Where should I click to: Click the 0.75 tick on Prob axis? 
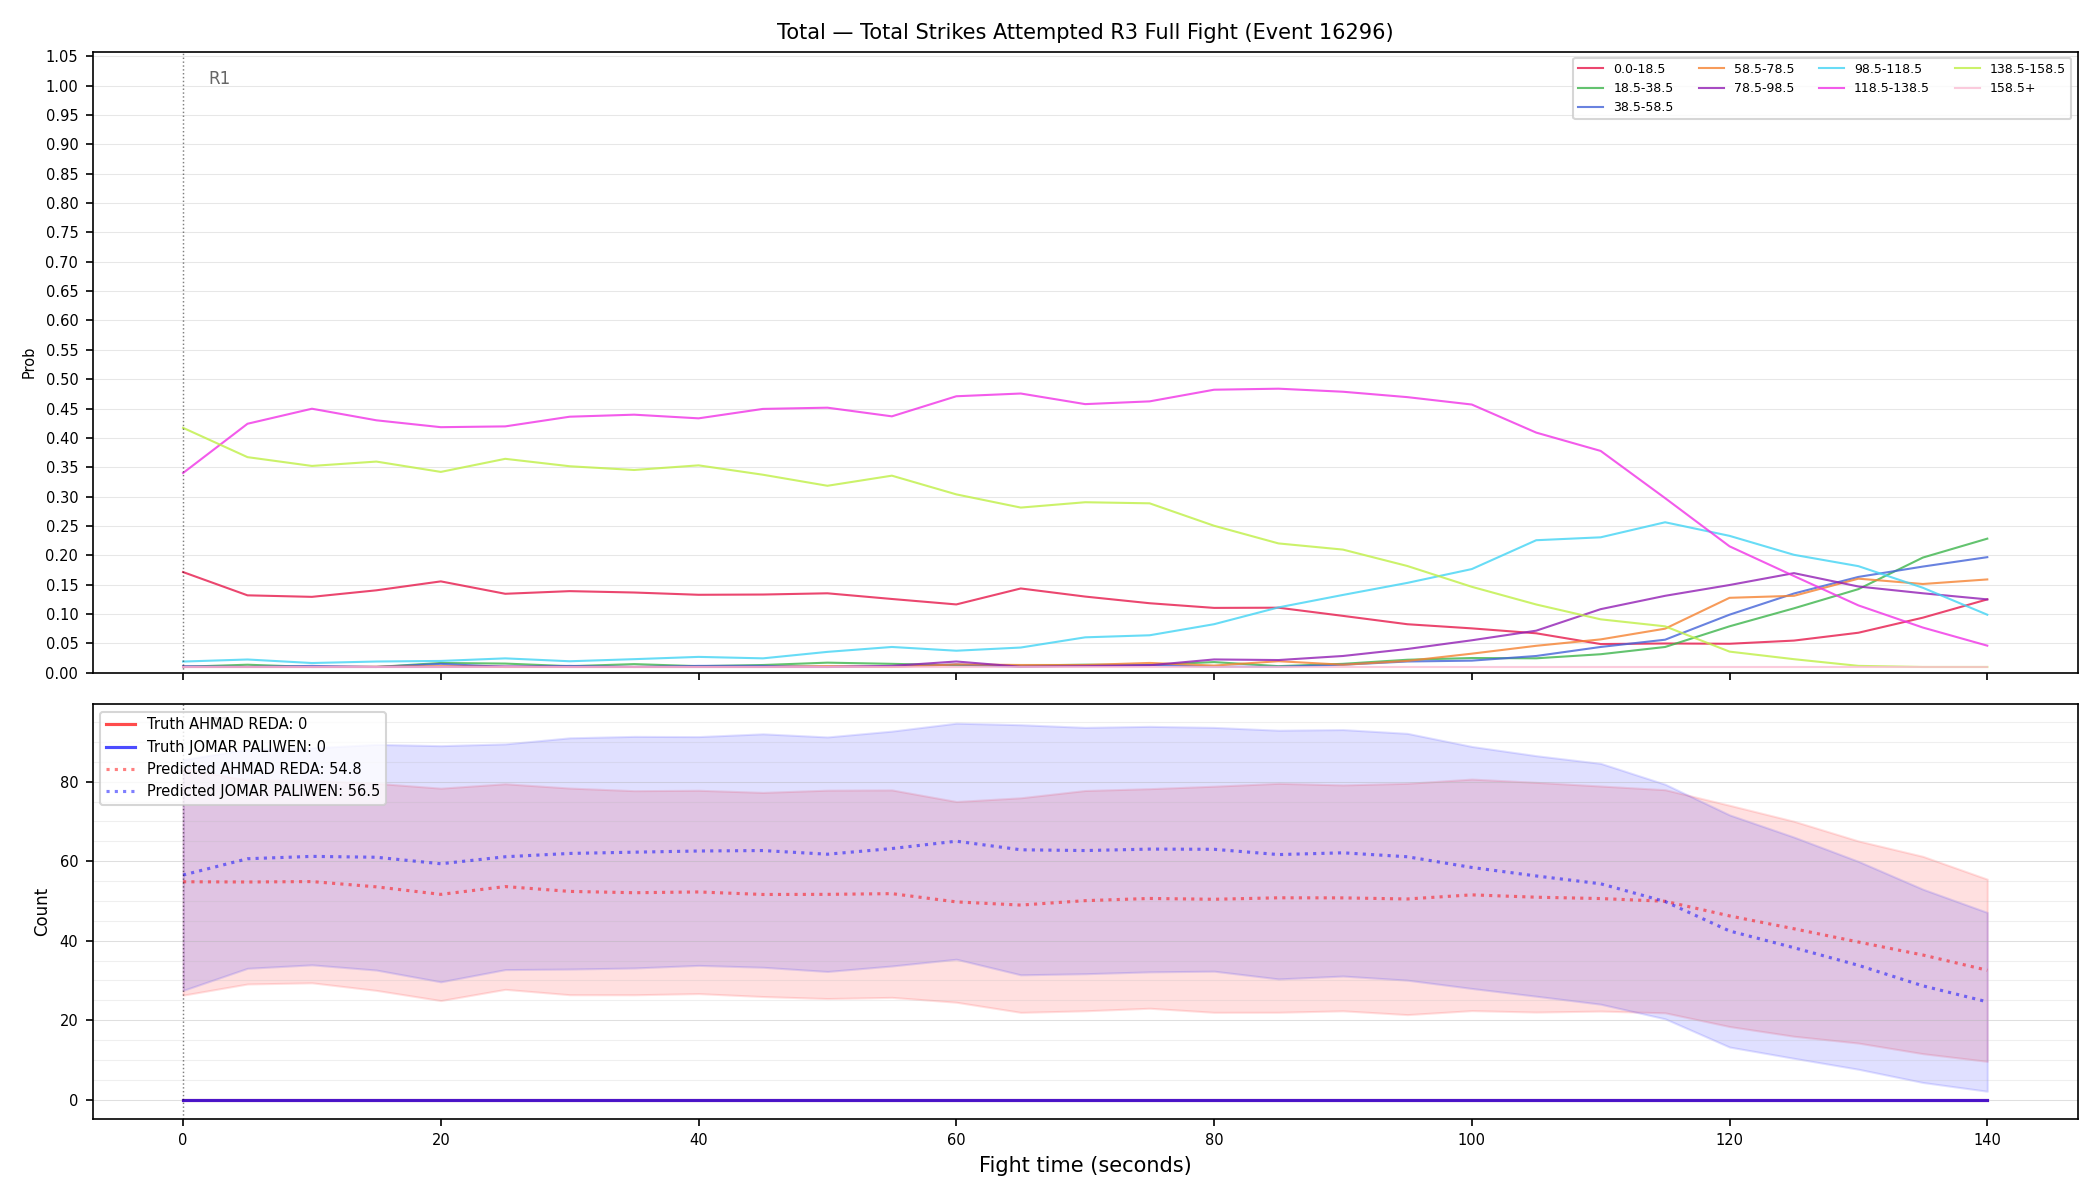click(62, 233)
